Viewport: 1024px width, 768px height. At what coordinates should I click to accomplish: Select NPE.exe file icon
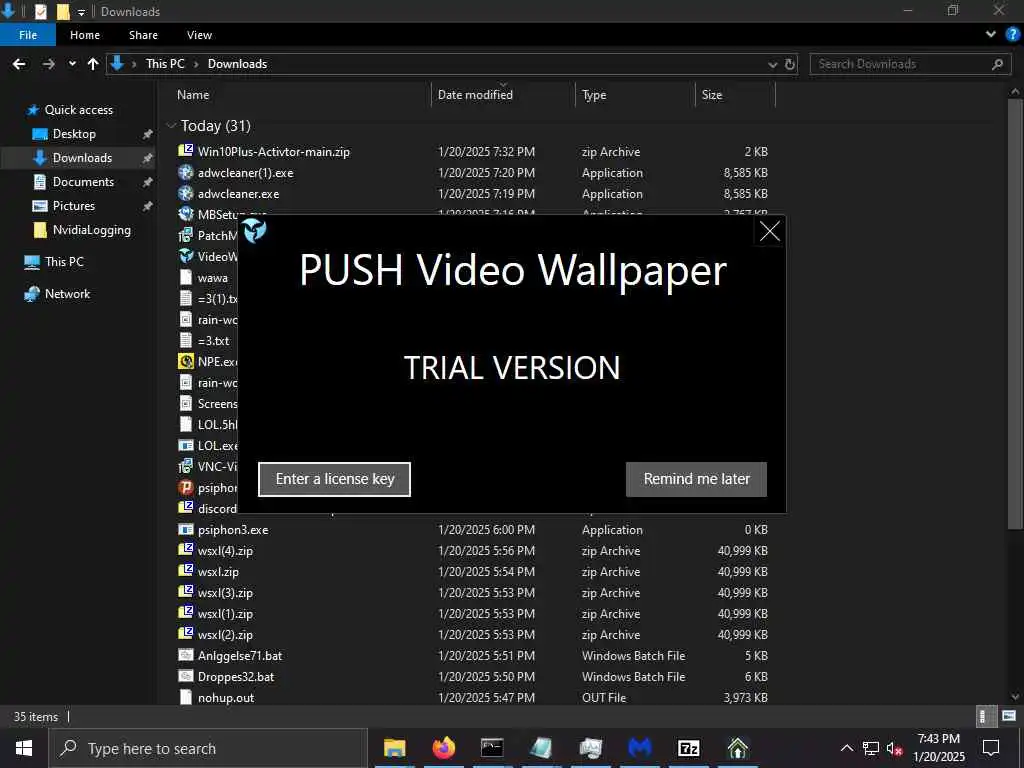[x=185, y=361]
